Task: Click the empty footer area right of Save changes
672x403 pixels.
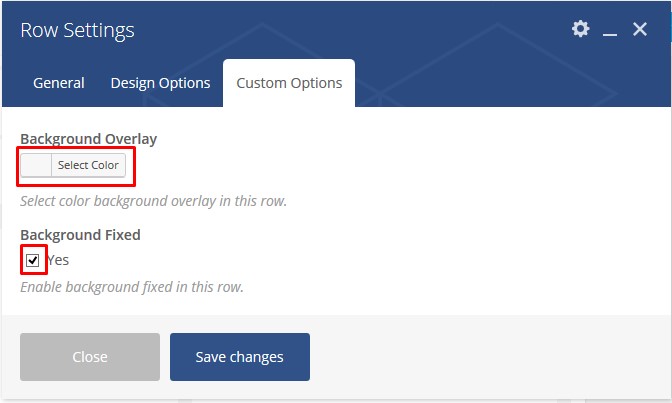Action: pos(489,357)
